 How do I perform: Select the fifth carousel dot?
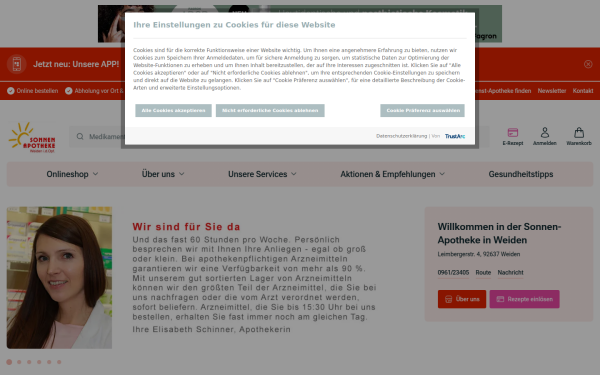click(49, 362)
